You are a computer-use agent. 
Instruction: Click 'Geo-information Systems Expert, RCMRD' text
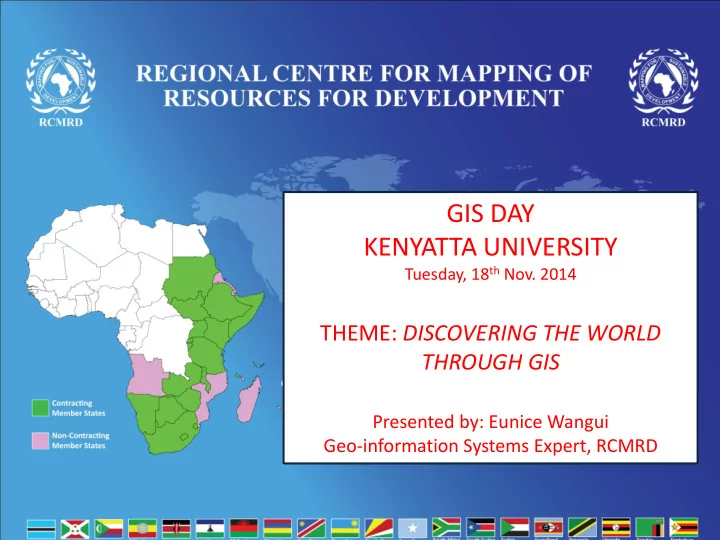coord(490,445)
